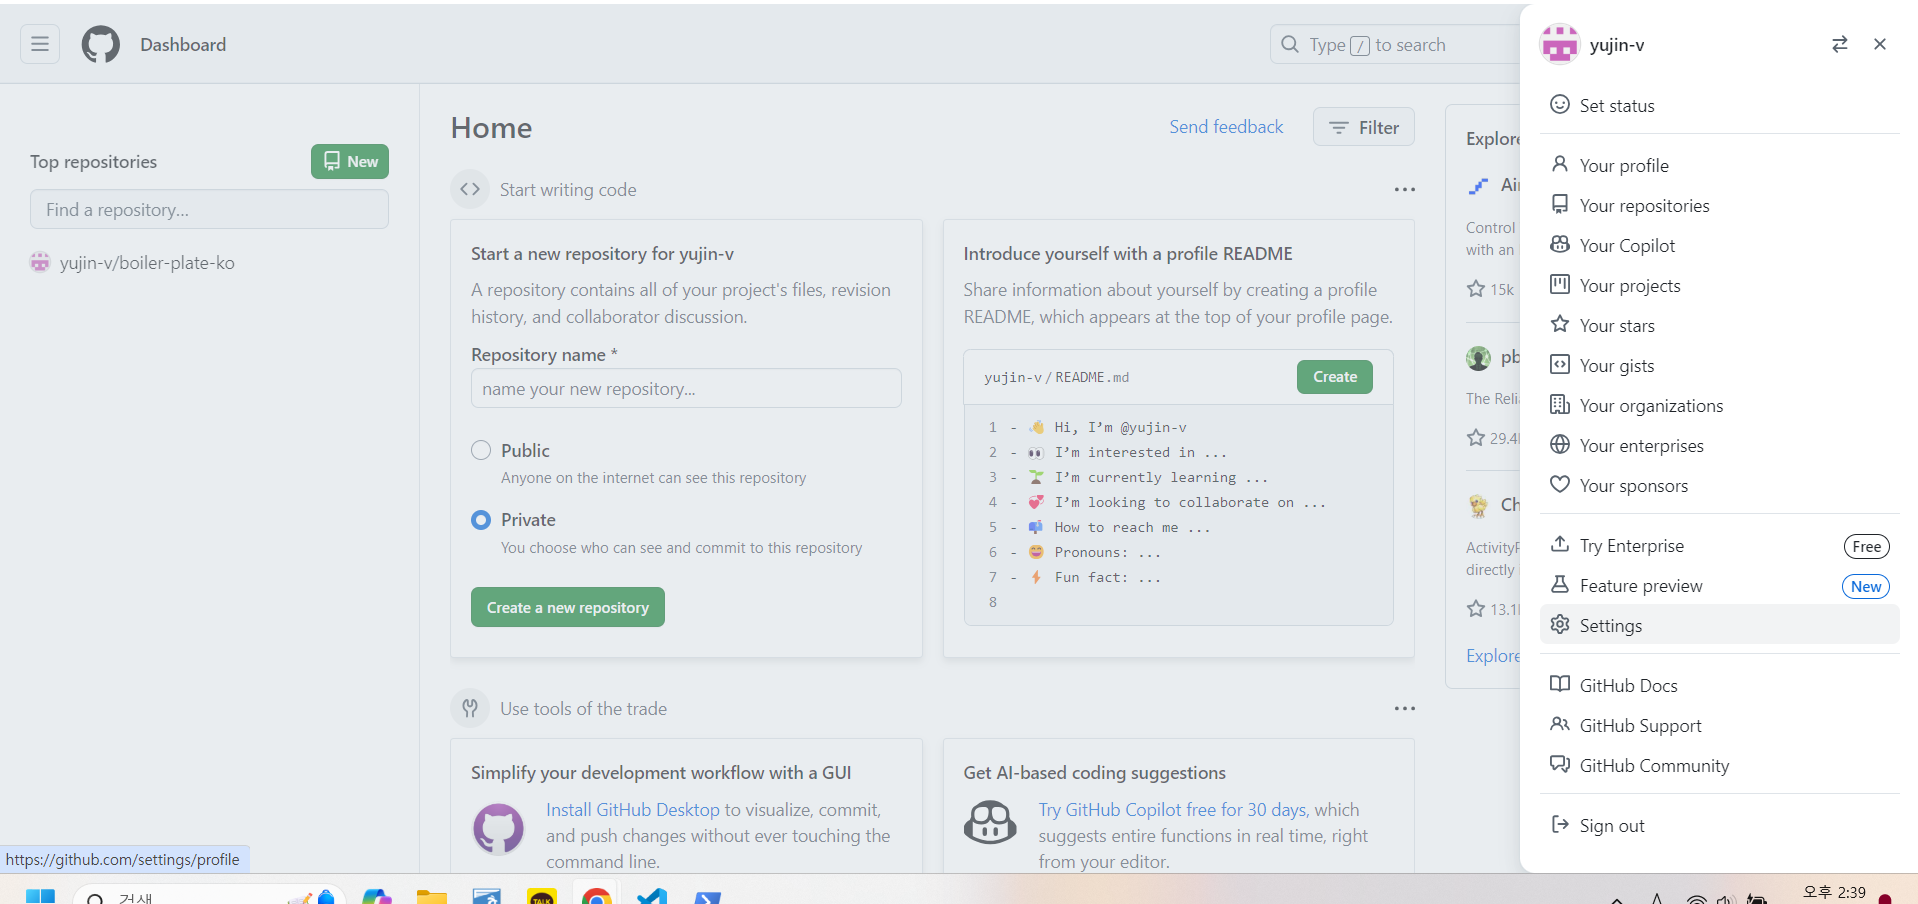Click the GitHub Support people icon
This screenshot has width=1918, height=904.
(x=1559, y=724)
